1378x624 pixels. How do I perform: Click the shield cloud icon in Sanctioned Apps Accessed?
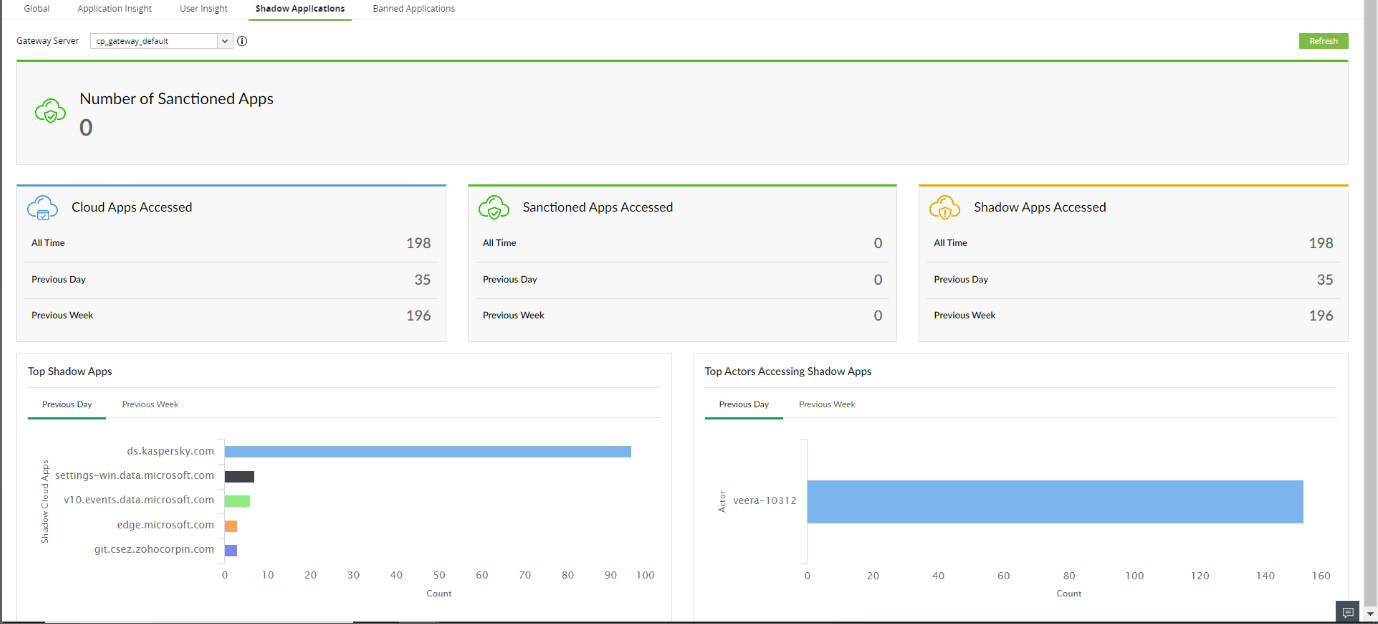[x=494, y=207]
